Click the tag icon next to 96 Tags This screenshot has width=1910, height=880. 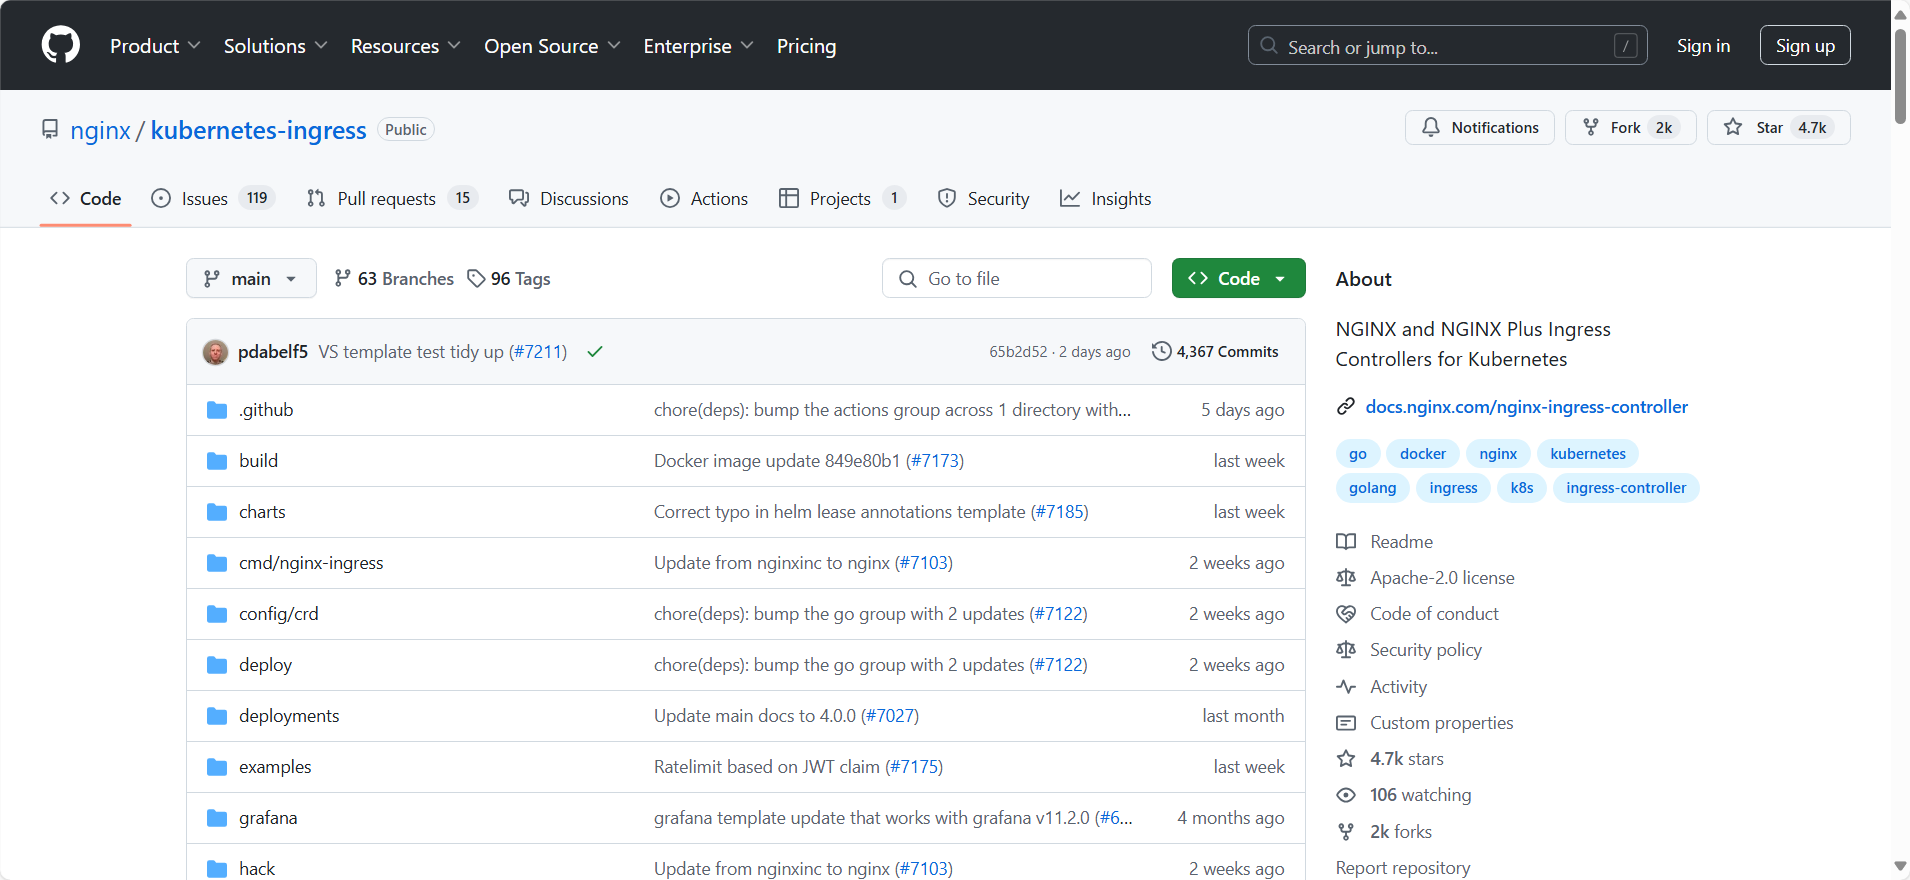[476, 278]
